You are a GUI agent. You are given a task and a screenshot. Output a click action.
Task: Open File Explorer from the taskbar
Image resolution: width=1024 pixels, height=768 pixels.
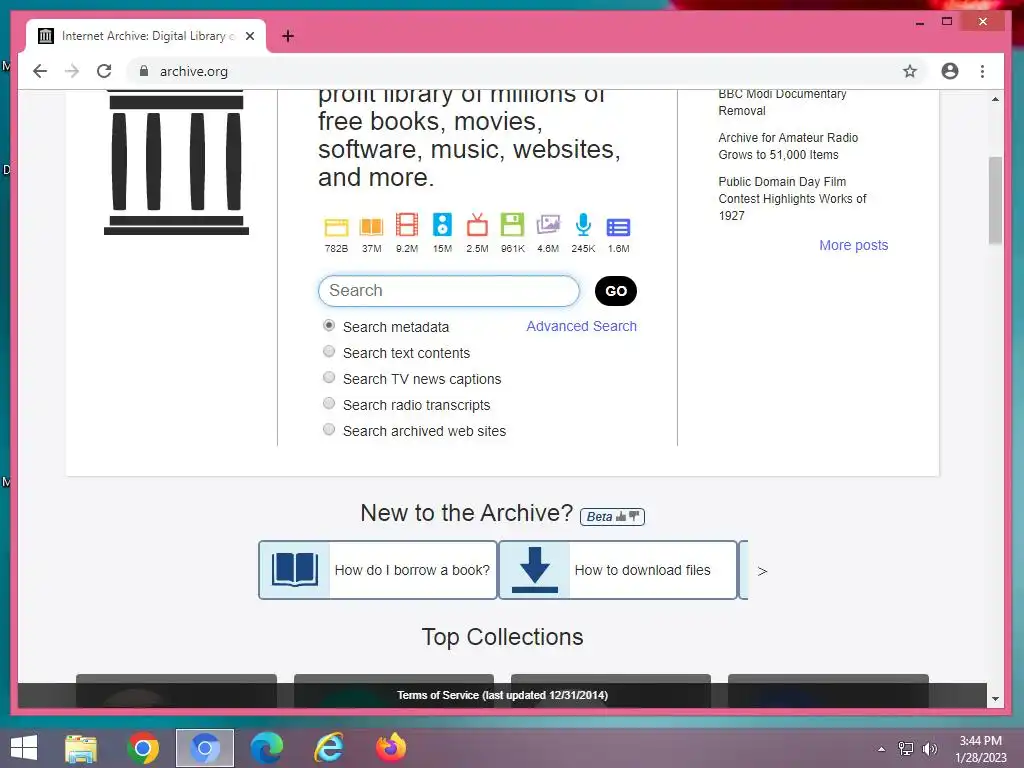point(81,748)
